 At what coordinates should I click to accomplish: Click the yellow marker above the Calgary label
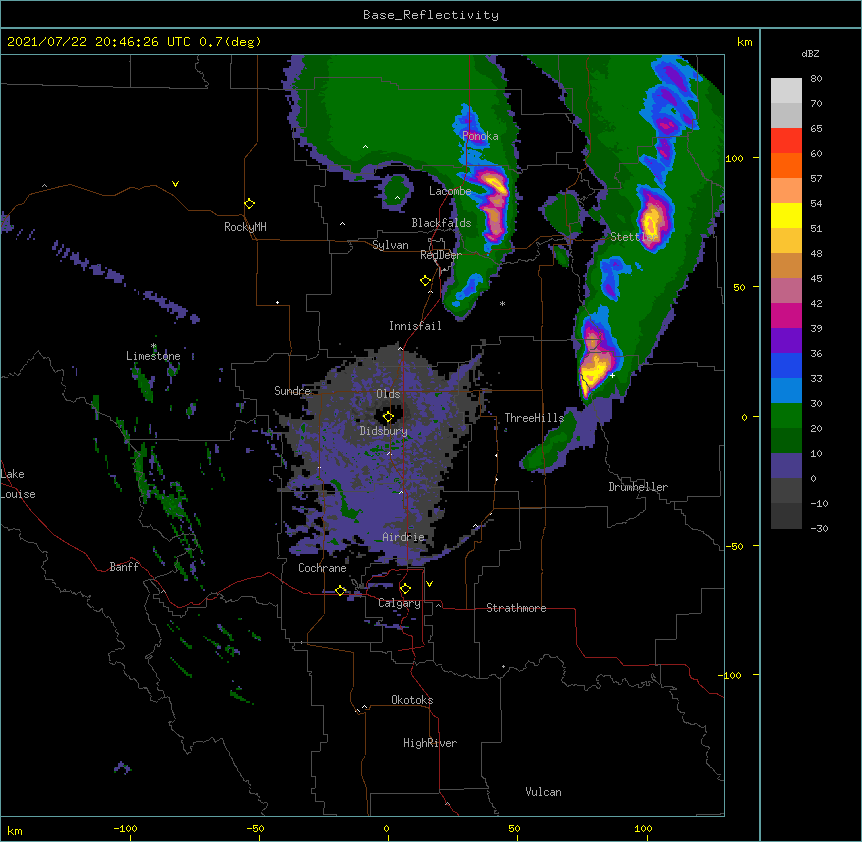point(405,589)
